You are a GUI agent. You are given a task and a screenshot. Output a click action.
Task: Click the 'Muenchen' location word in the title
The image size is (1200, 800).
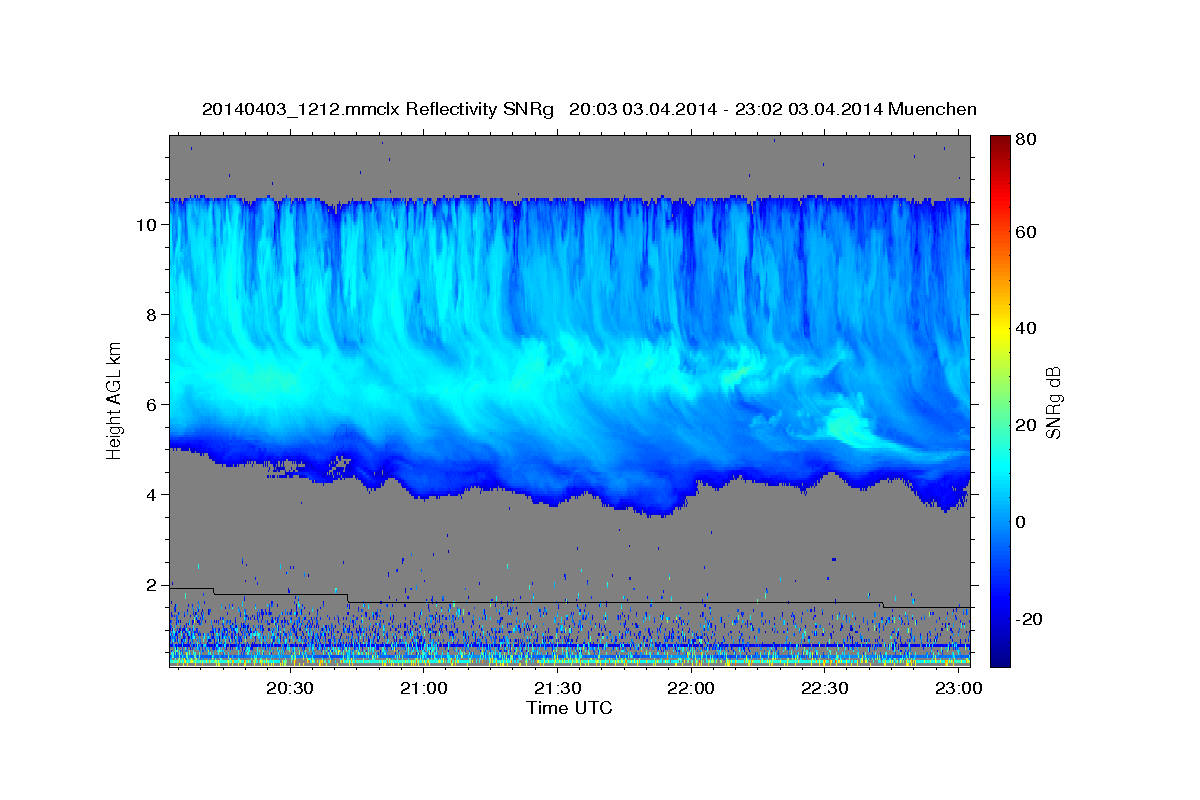click(931, 109)
